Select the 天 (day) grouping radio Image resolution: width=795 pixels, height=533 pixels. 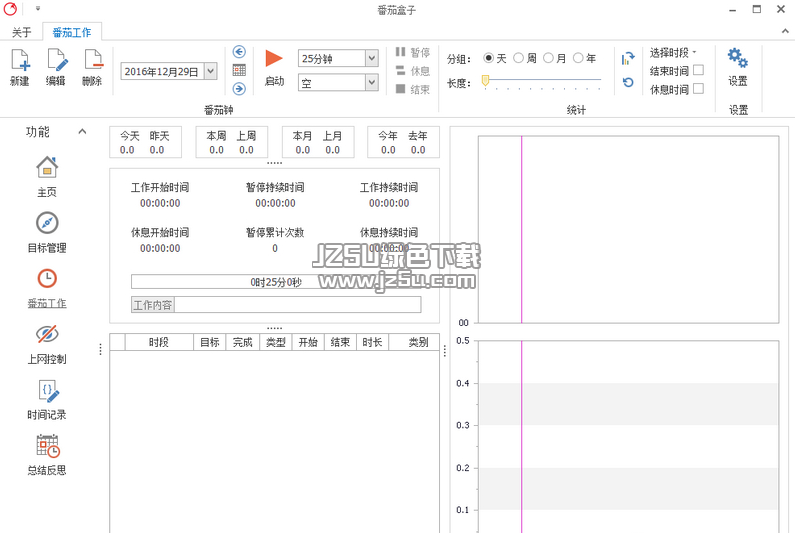(488, 58)
